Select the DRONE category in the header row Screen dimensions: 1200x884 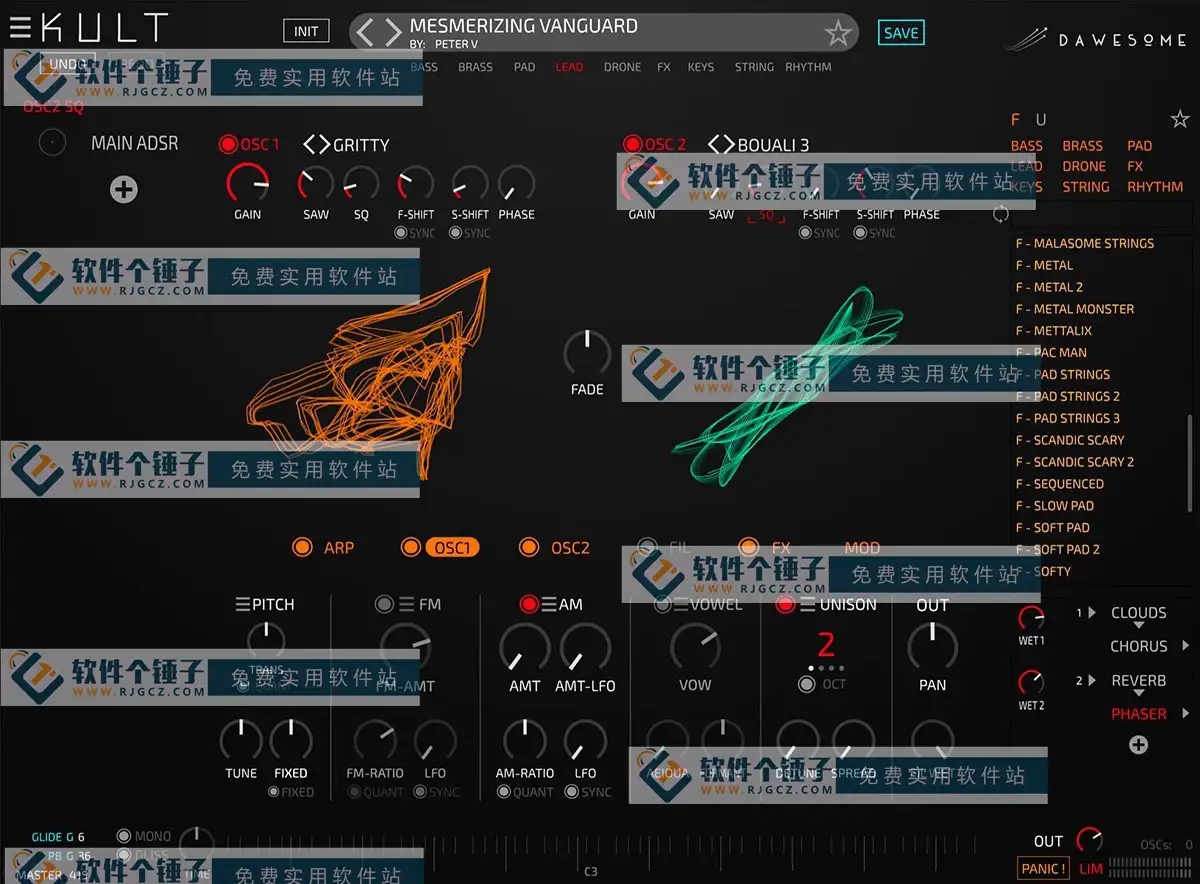pos(622,67)
